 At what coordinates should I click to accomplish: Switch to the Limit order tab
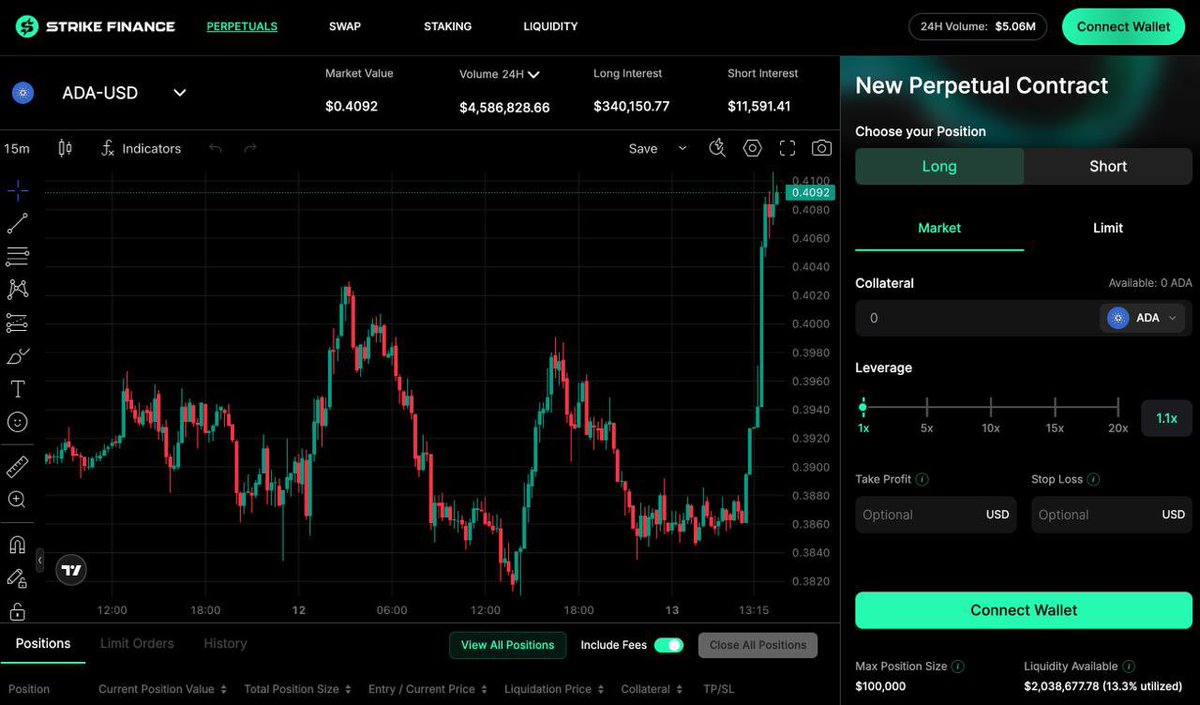click(x=1108, y=228)
